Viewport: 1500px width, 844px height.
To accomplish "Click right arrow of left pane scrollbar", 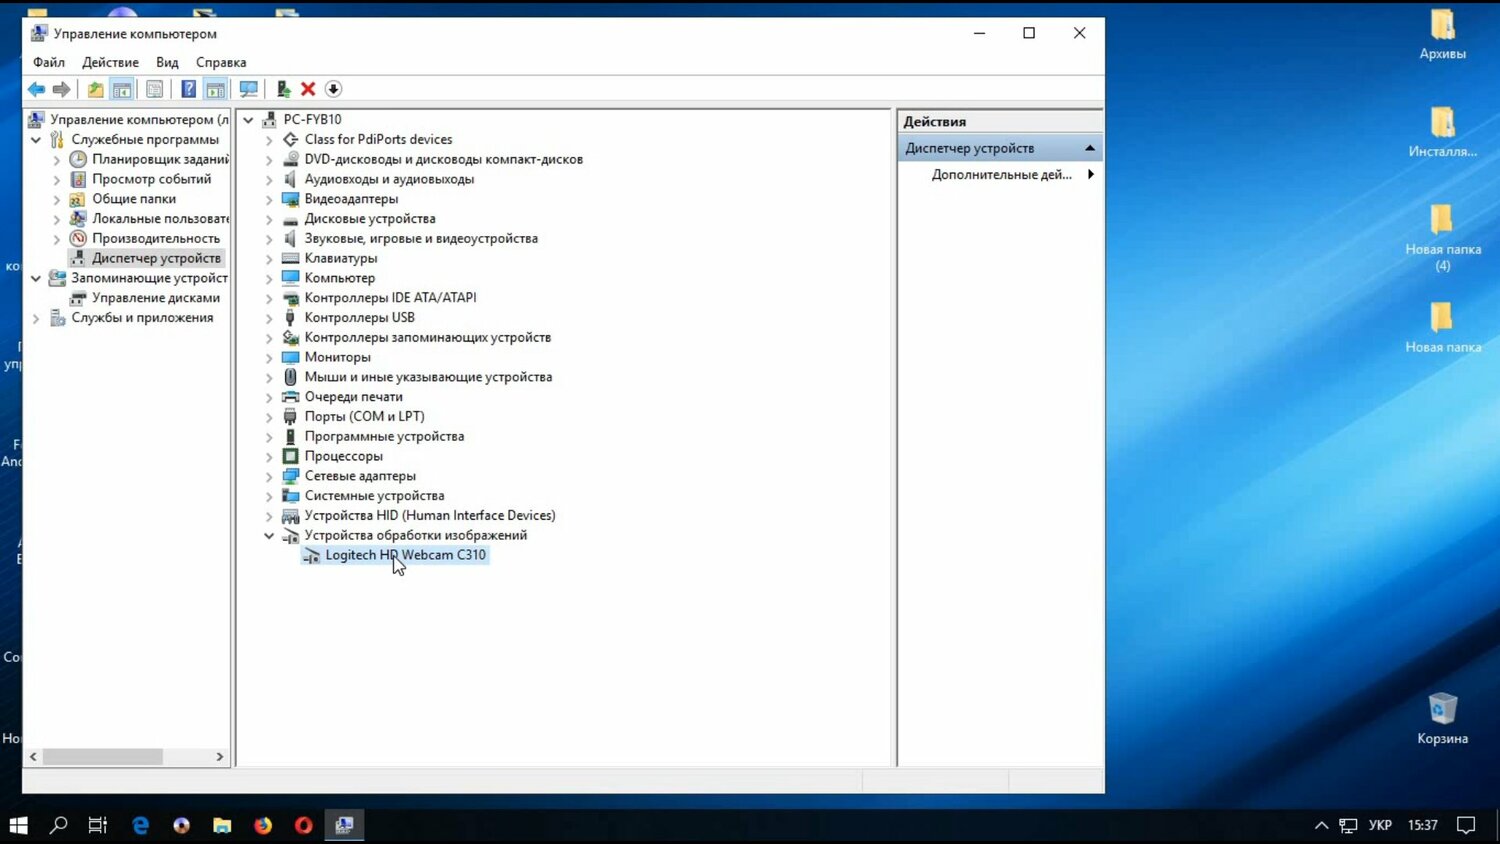I will [220, 757].
